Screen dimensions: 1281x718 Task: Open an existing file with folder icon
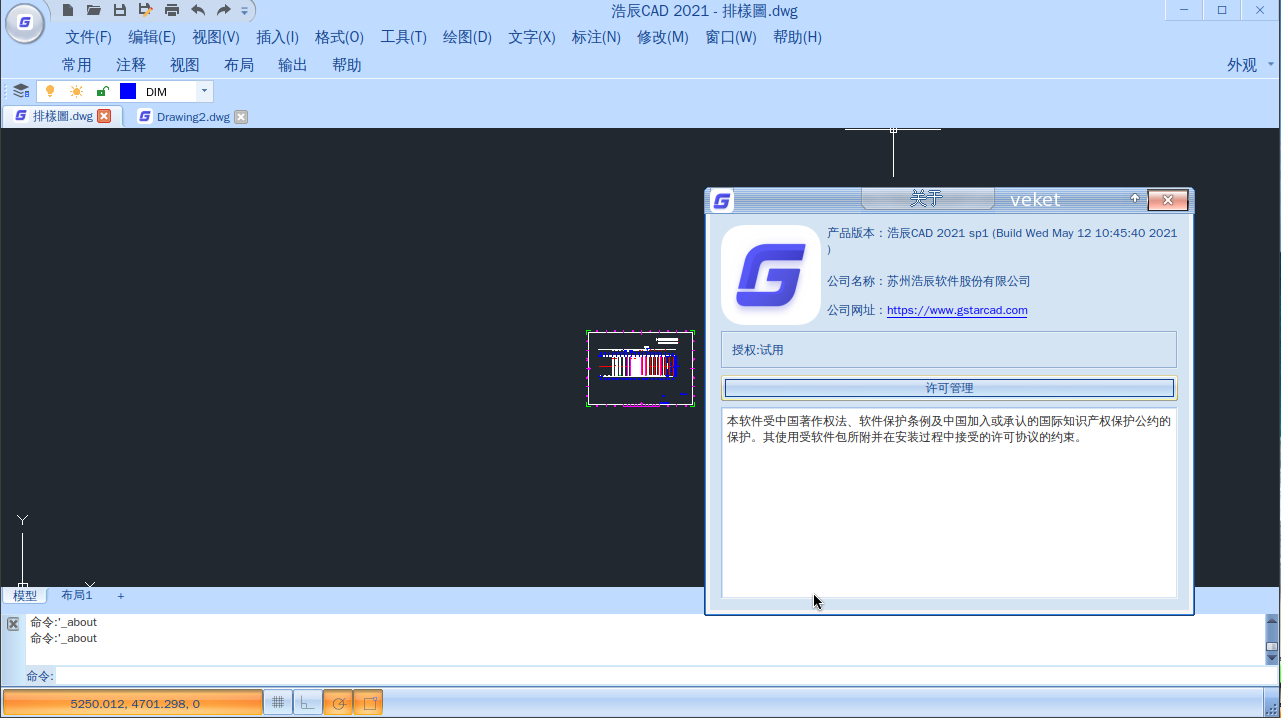[x=94, y=10]
